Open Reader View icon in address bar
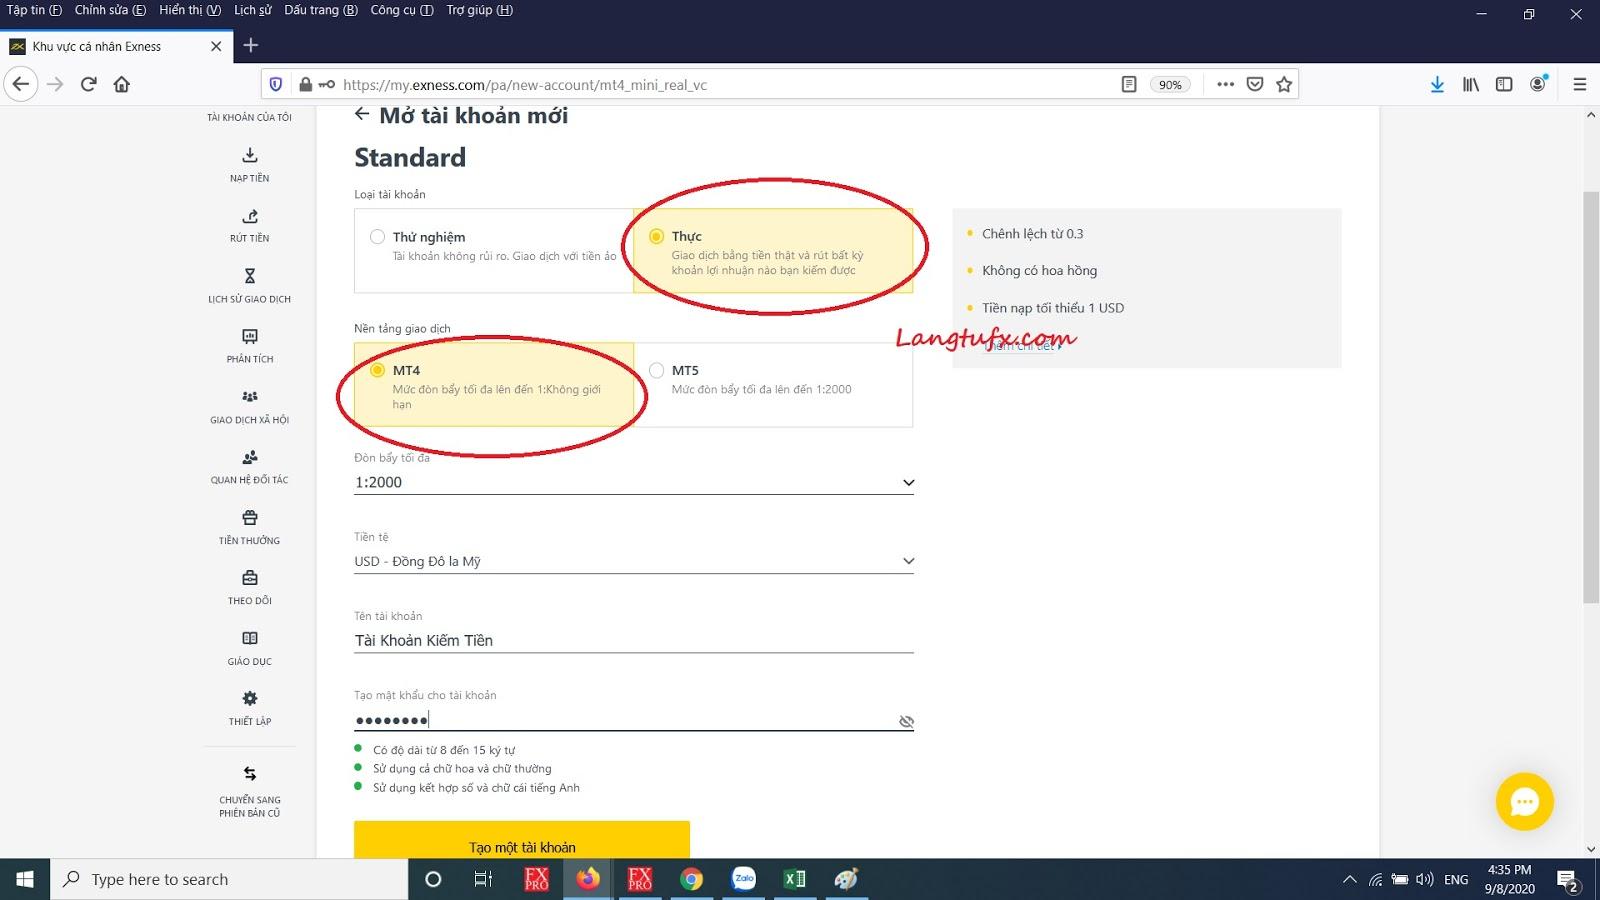Viewport: 1600px width, 900px height. click(1129, 84)
